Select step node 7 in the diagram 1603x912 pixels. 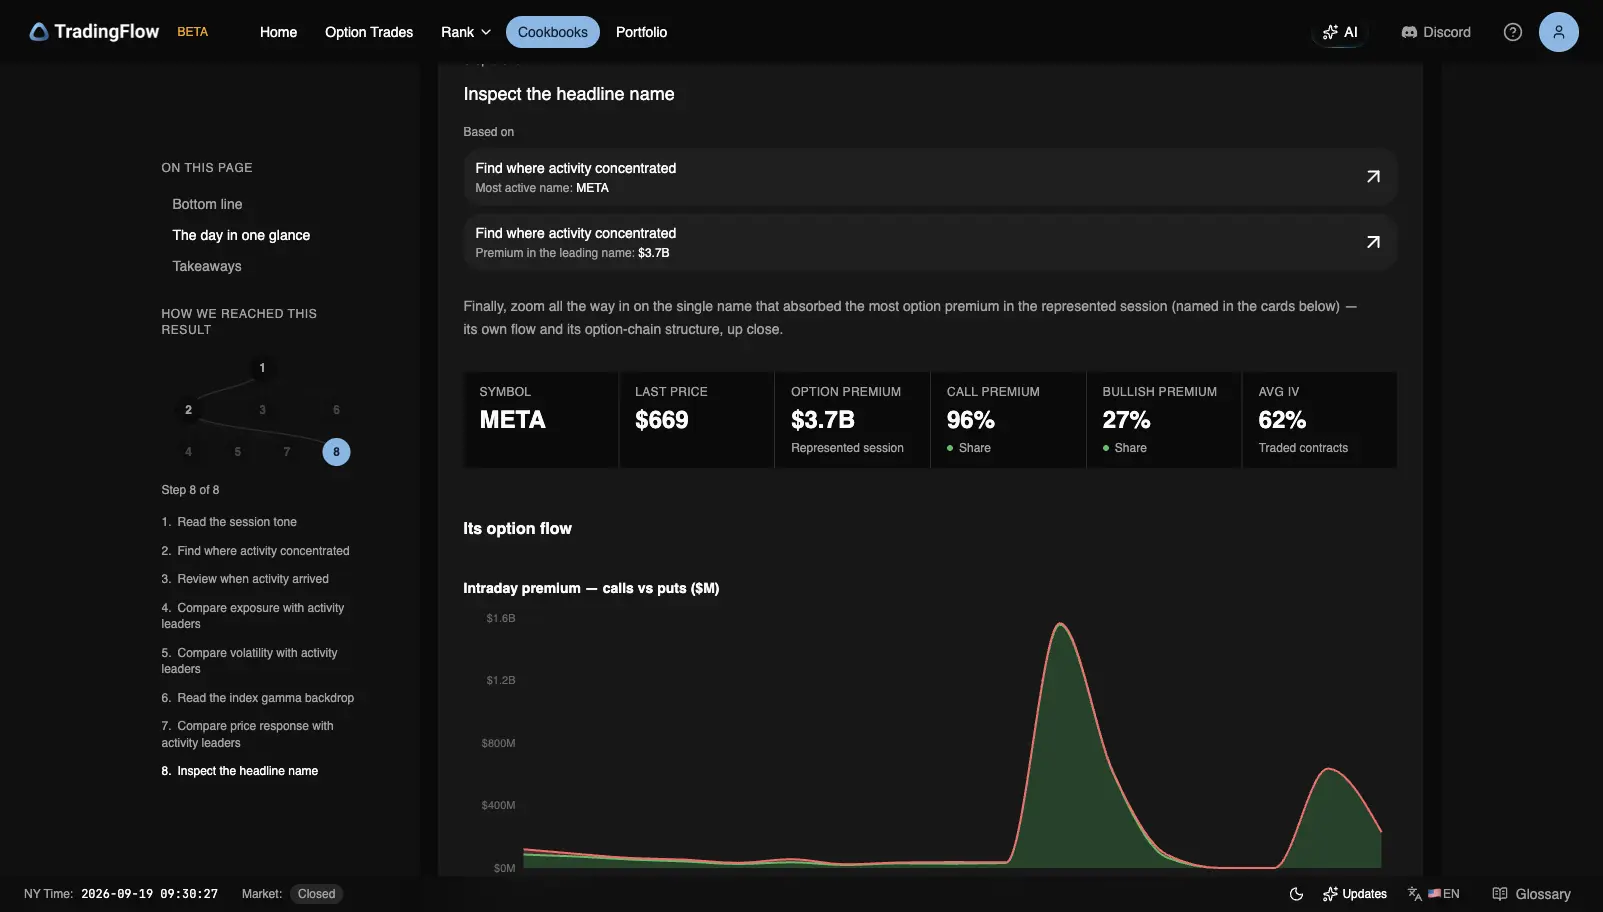tap(287, 452)
